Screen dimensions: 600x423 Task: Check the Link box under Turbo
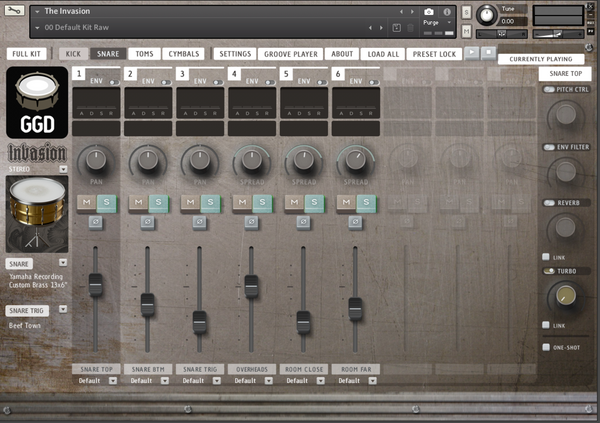[x=546, y=325]
